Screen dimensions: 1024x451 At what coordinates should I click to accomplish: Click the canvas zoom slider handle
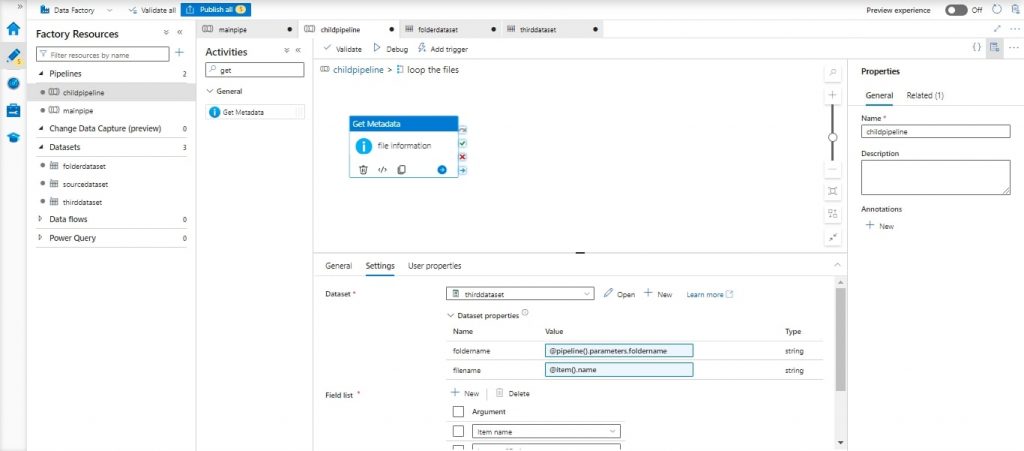[832, 137]
